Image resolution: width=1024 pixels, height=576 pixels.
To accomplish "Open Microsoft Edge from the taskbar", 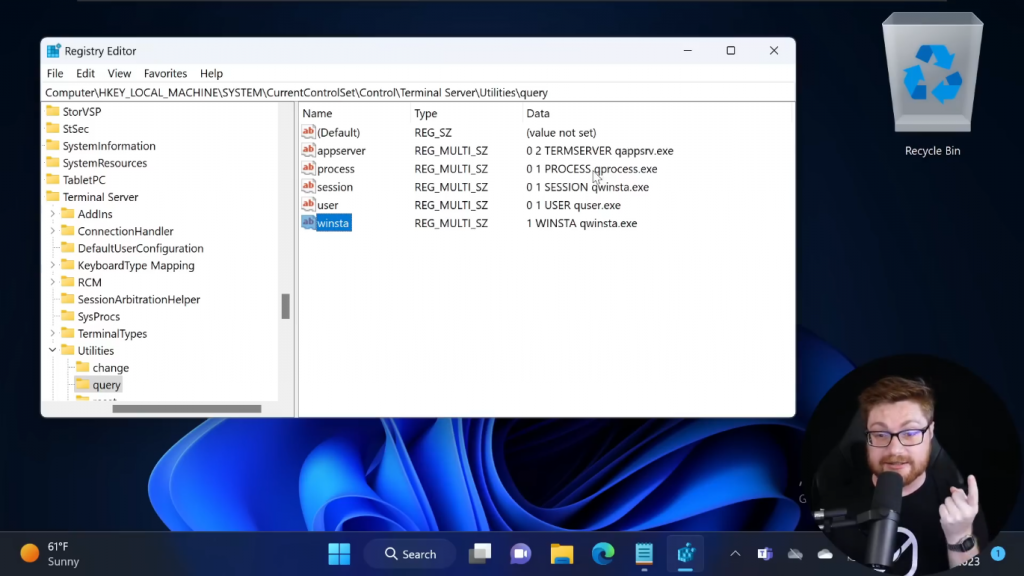I will click(602, 553).
